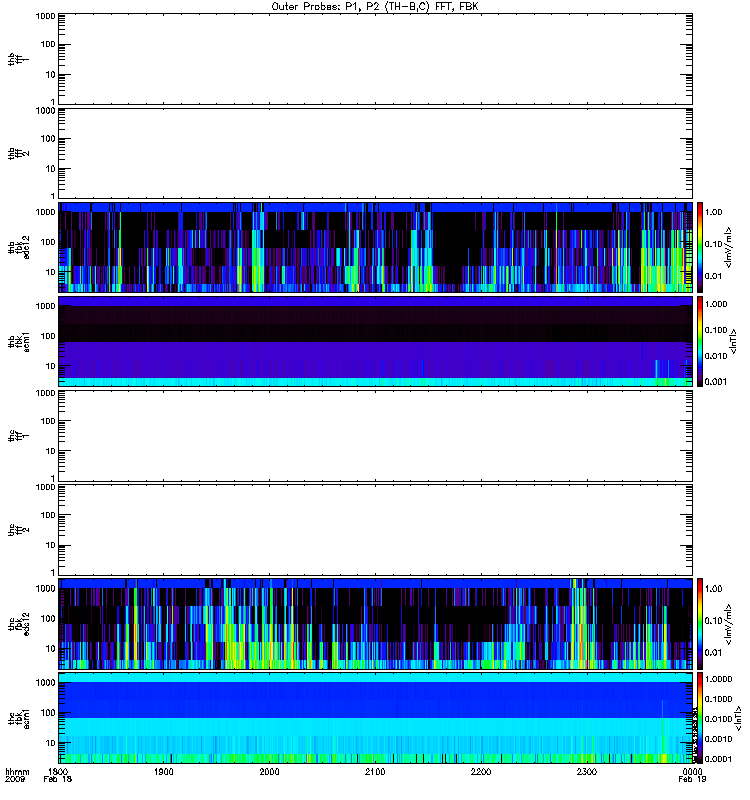The height and width of the screenshot is (800, 750).
Task: Click the "1900" time axis label
Action: [164, 772]
